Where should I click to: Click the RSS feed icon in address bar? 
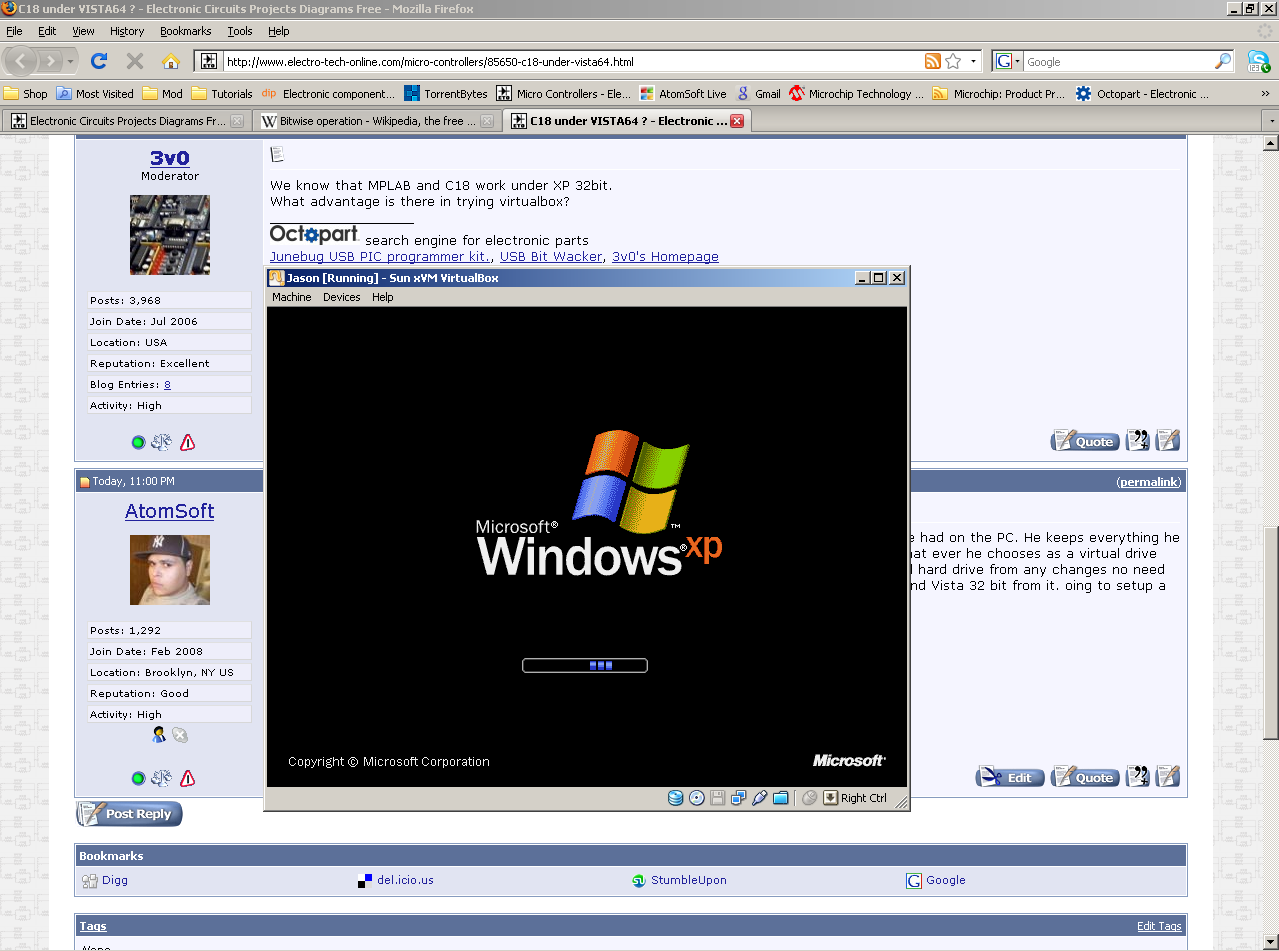click(x=933, y=61)
